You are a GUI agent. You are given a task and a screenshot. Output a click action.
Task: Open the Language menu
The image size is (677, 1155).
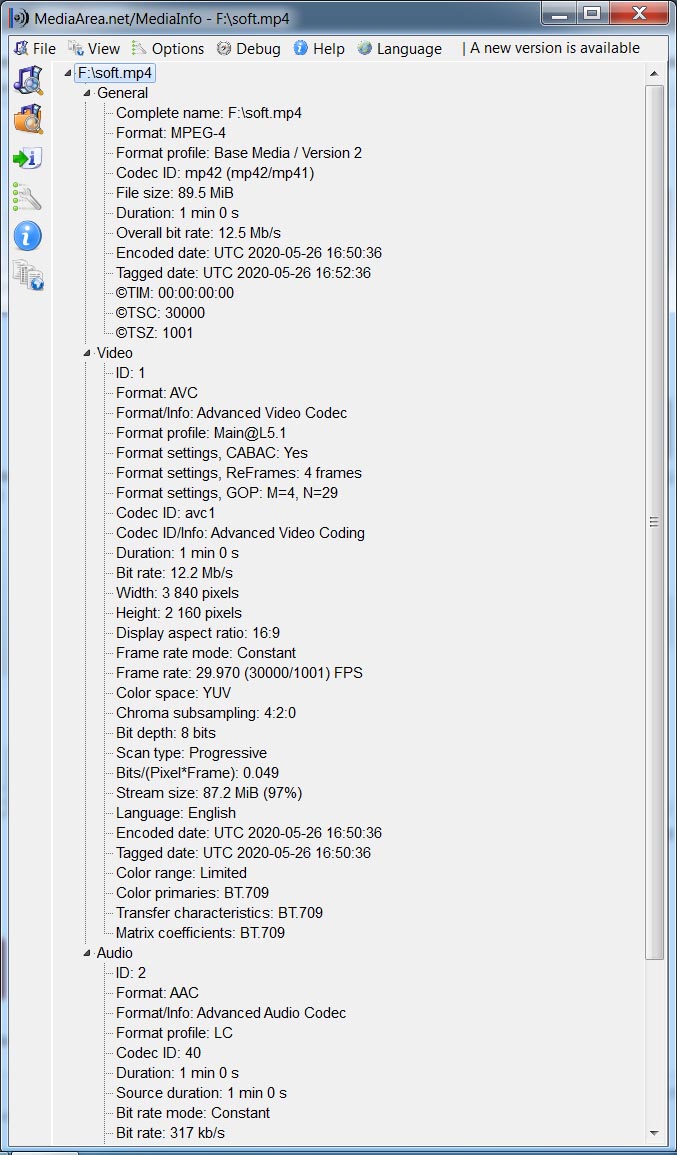pos(399,49)
